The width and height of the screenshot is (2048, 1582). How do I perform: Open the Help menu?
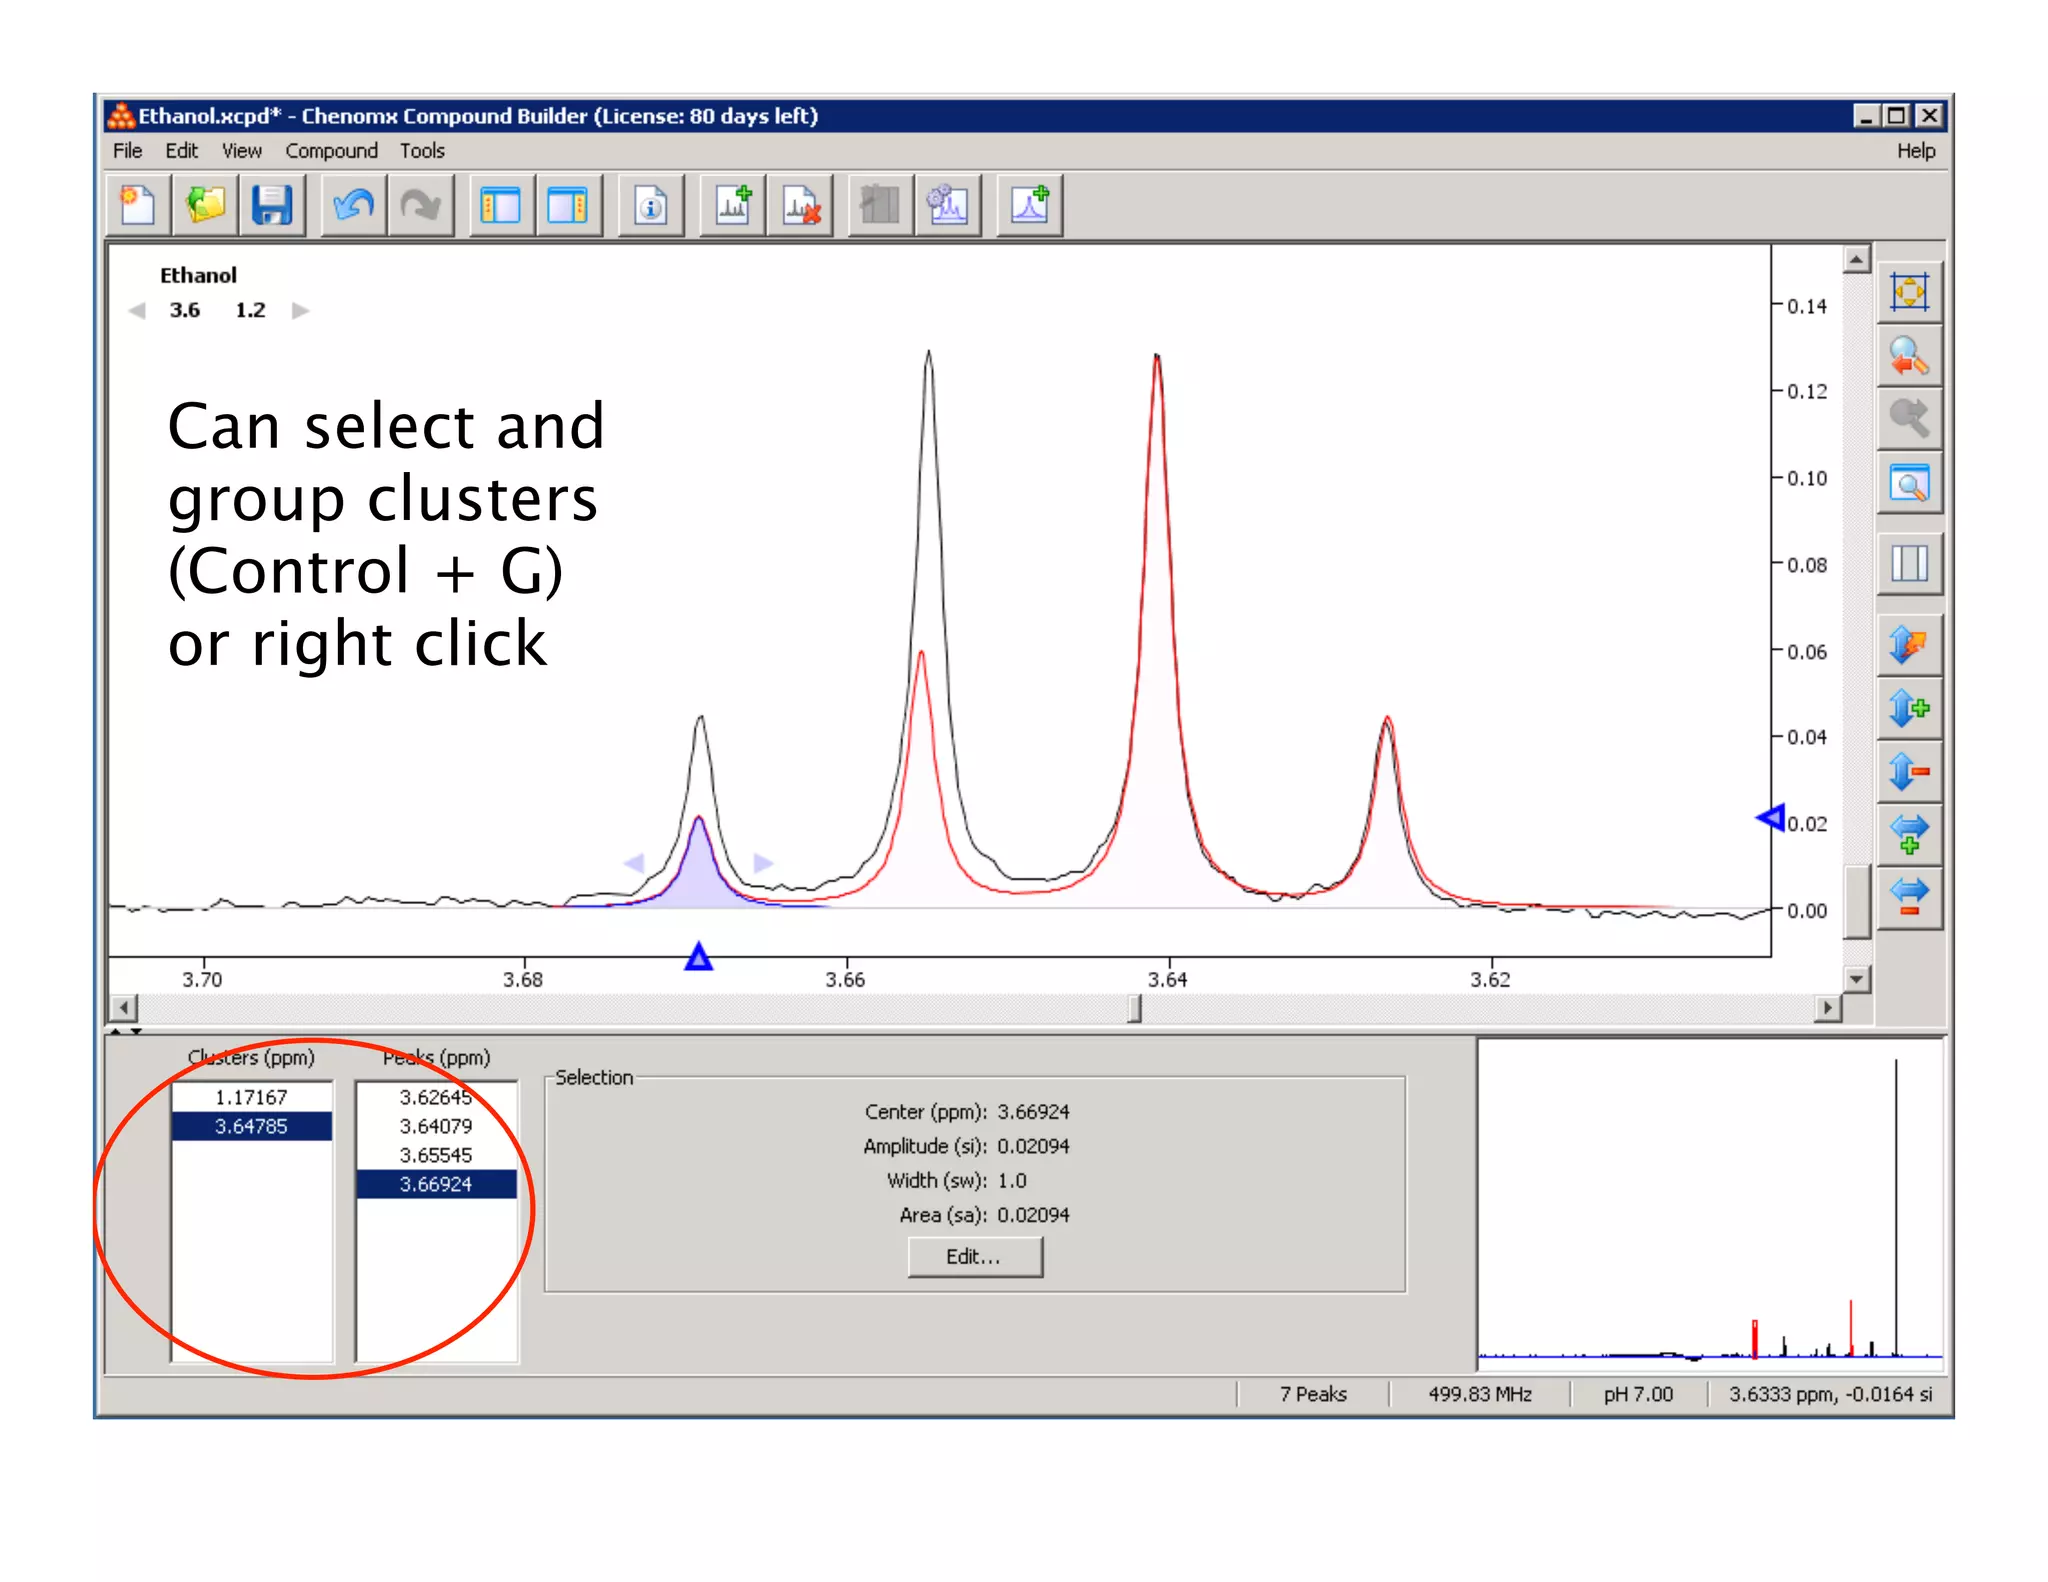tap(1916, 151)
